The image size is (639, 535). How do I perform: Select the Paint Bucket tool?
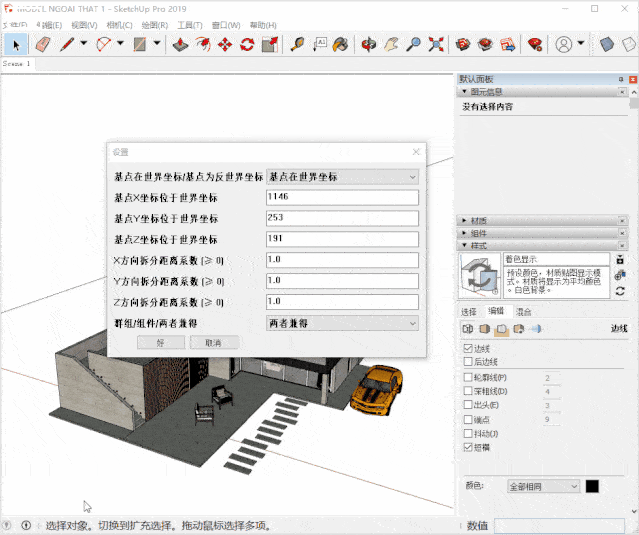pyautogui.click(x=341, y=44)
